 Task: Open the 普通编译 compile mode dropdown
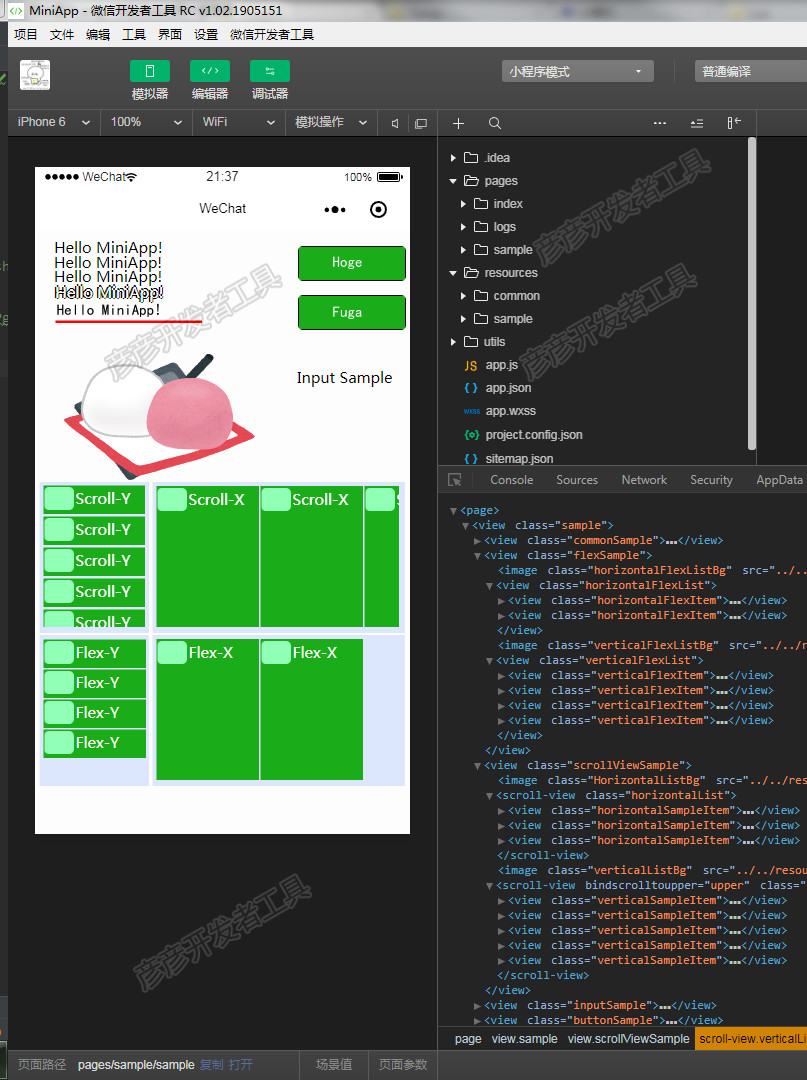pyautogui.click(x=751, y=72)
